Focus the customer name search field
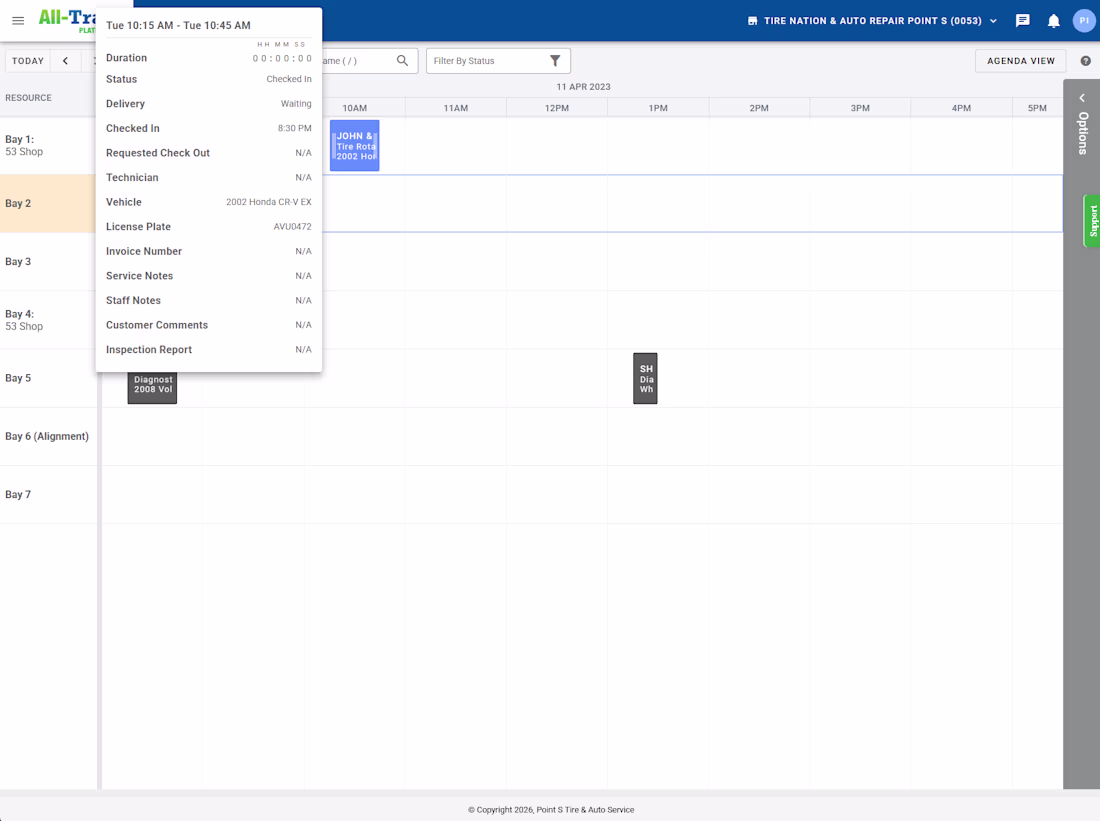 pos(358,61)
